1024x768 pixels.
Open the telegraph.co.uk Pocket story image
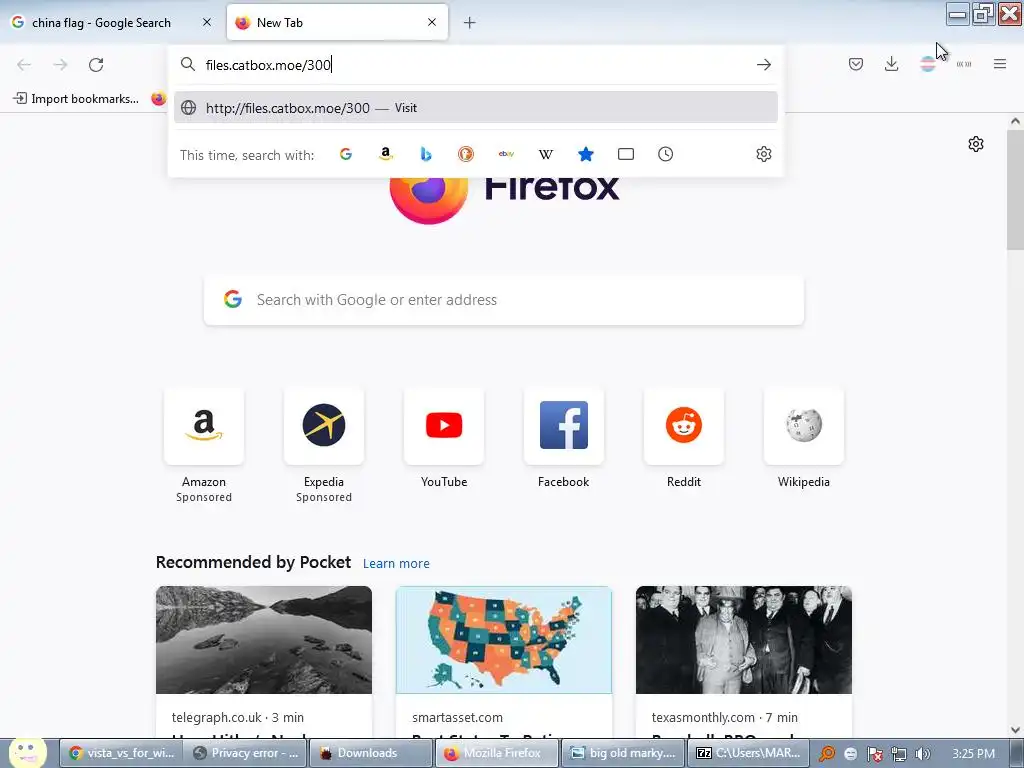pyautogui.click(x=264, y=640)
